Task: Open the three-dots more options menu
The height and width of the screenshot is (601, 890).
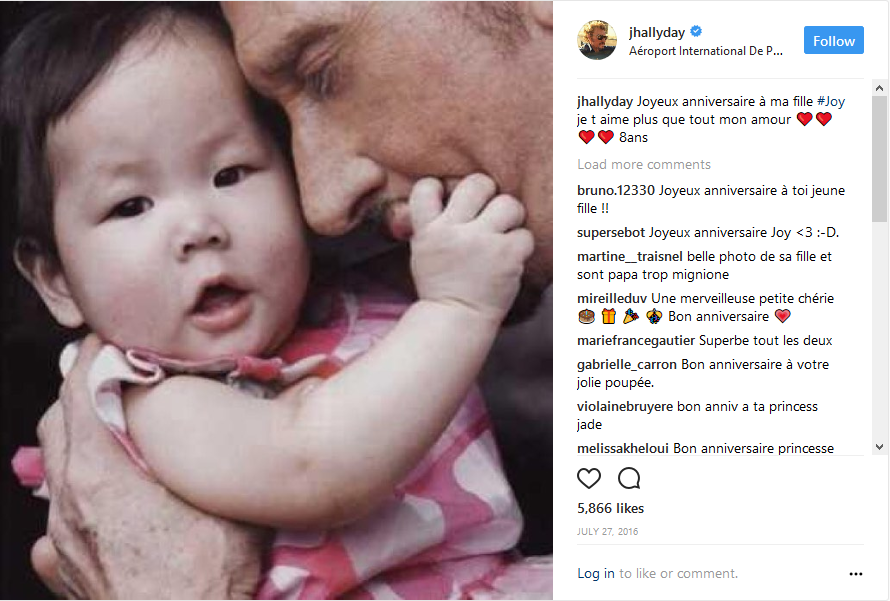Action: pos(855,574)
